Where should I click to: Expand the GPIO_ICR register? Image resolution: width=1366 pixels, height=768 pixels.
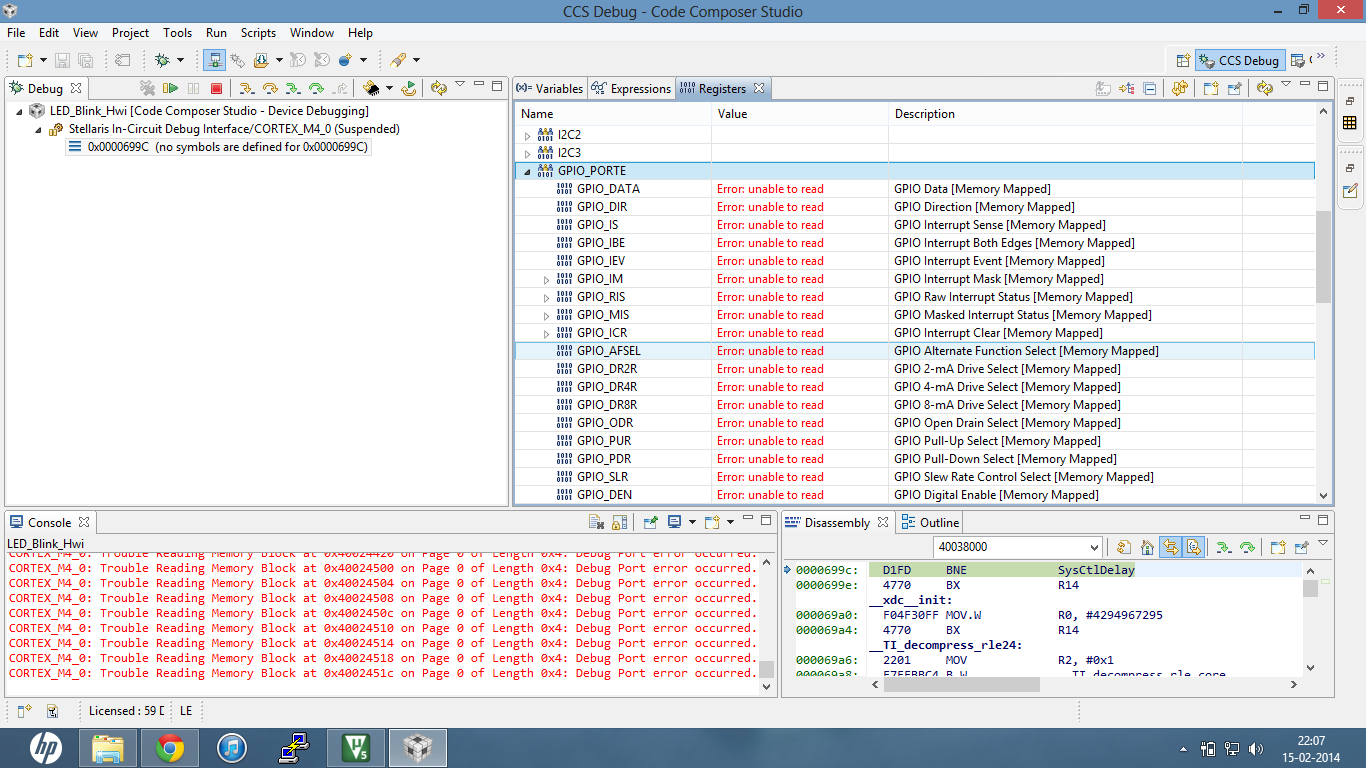(547, 333)
